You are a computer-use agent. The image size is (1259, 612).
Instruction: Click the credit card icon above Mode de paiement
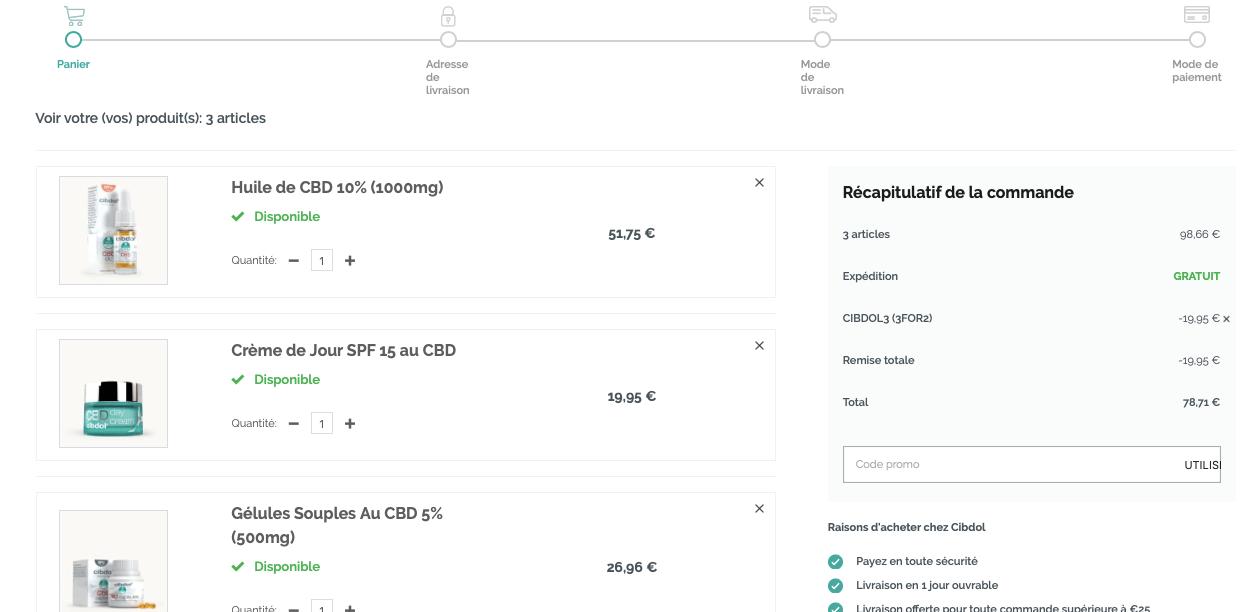click(1197, 14)
